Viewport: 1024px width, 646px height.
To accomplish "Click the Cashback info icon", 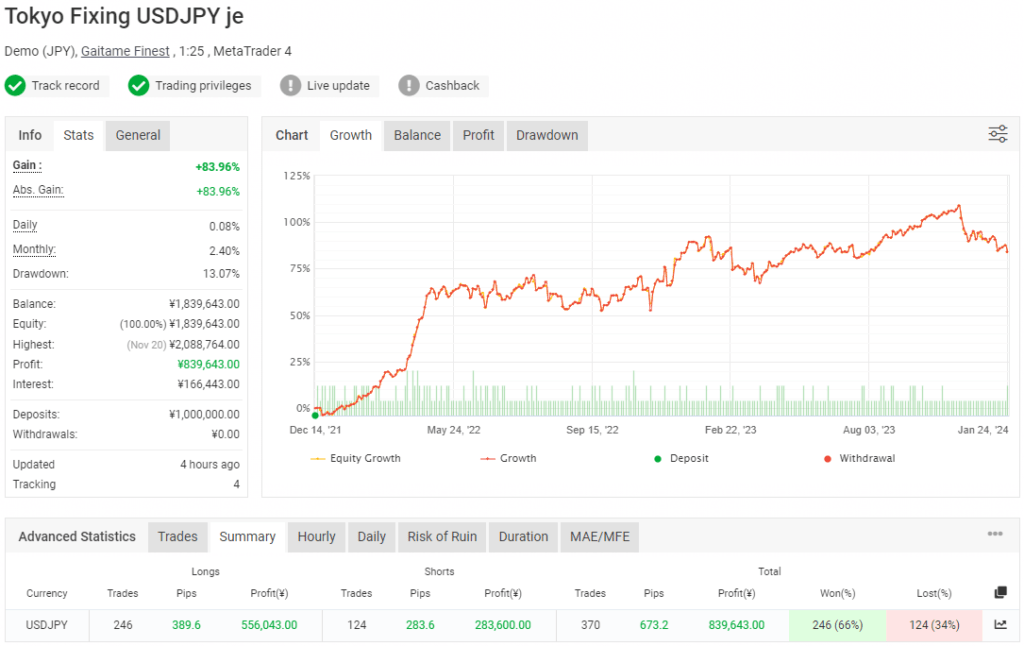I will pyautogui.click(x=408, y=86).
